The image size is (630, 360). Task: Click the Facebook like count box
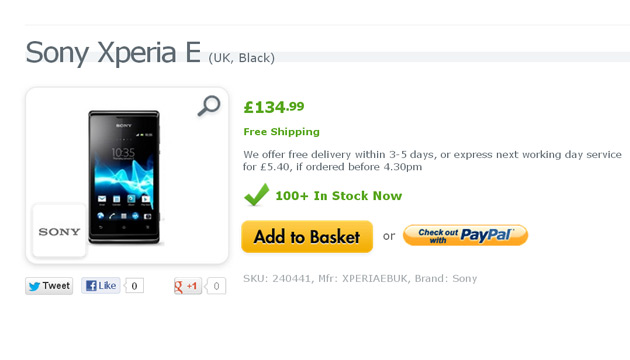(x=134, y=286)
